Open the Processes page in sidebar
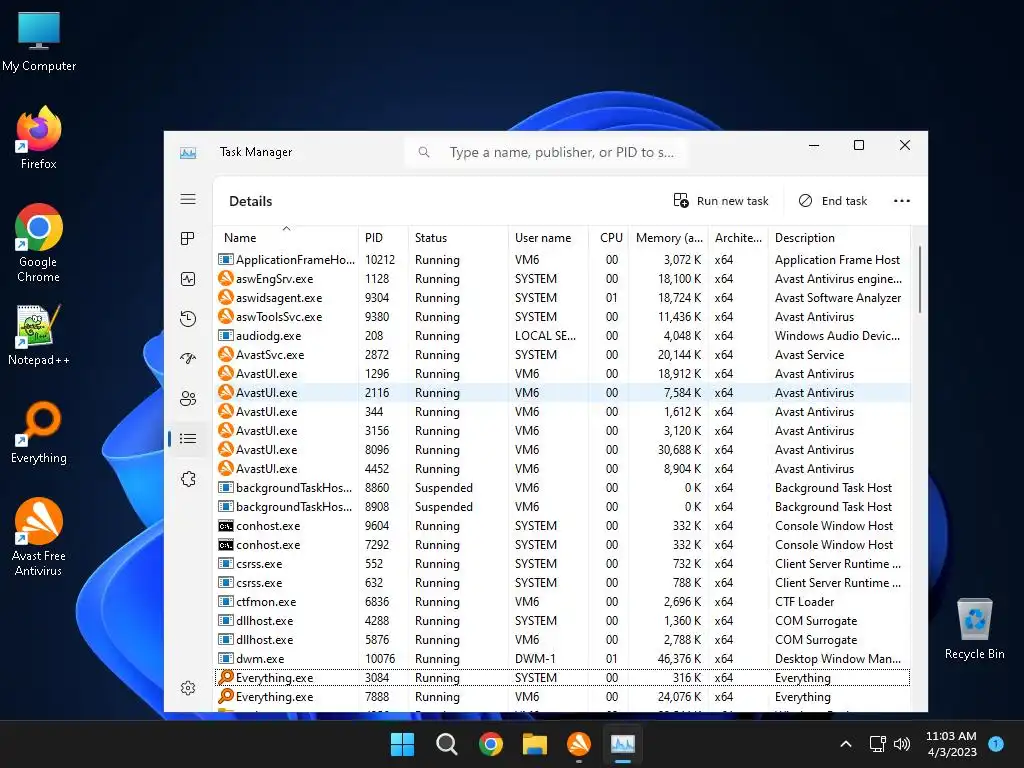 (188, 238)
